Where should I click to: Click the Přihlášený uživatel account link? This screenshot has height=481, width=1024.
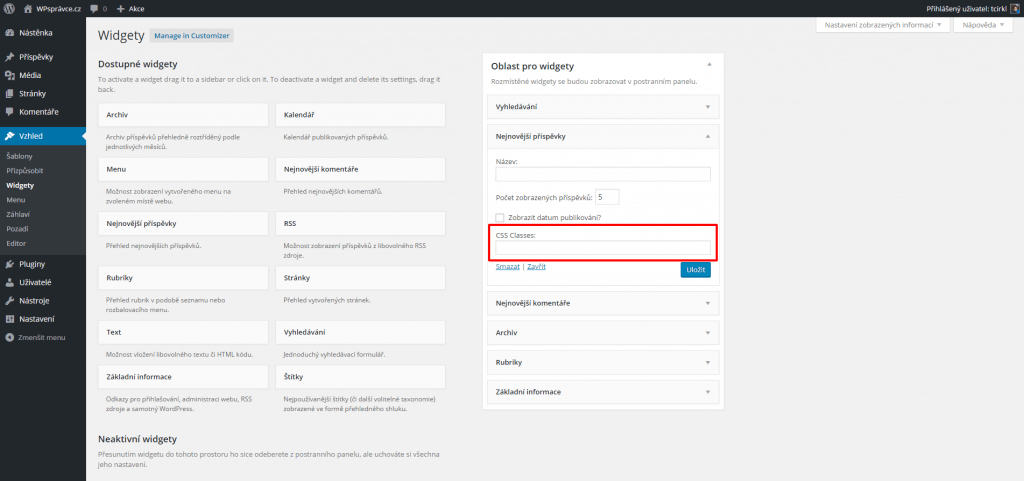(x=967, y=8)
